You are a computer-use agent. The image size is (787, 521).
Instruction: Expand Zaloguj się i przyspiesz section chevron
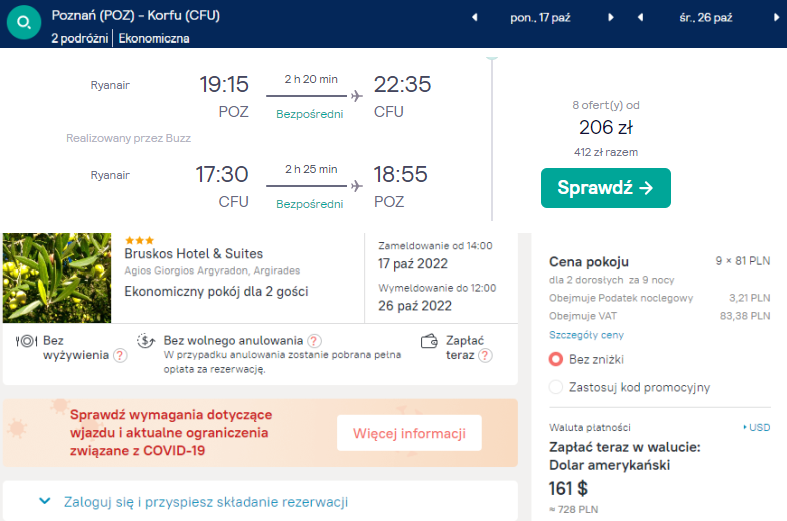[x=45, y=501]
